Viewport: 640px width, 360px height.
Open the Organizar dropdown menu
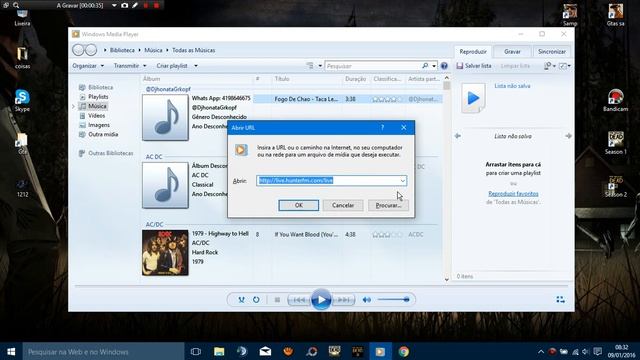[x=88, y=66]
